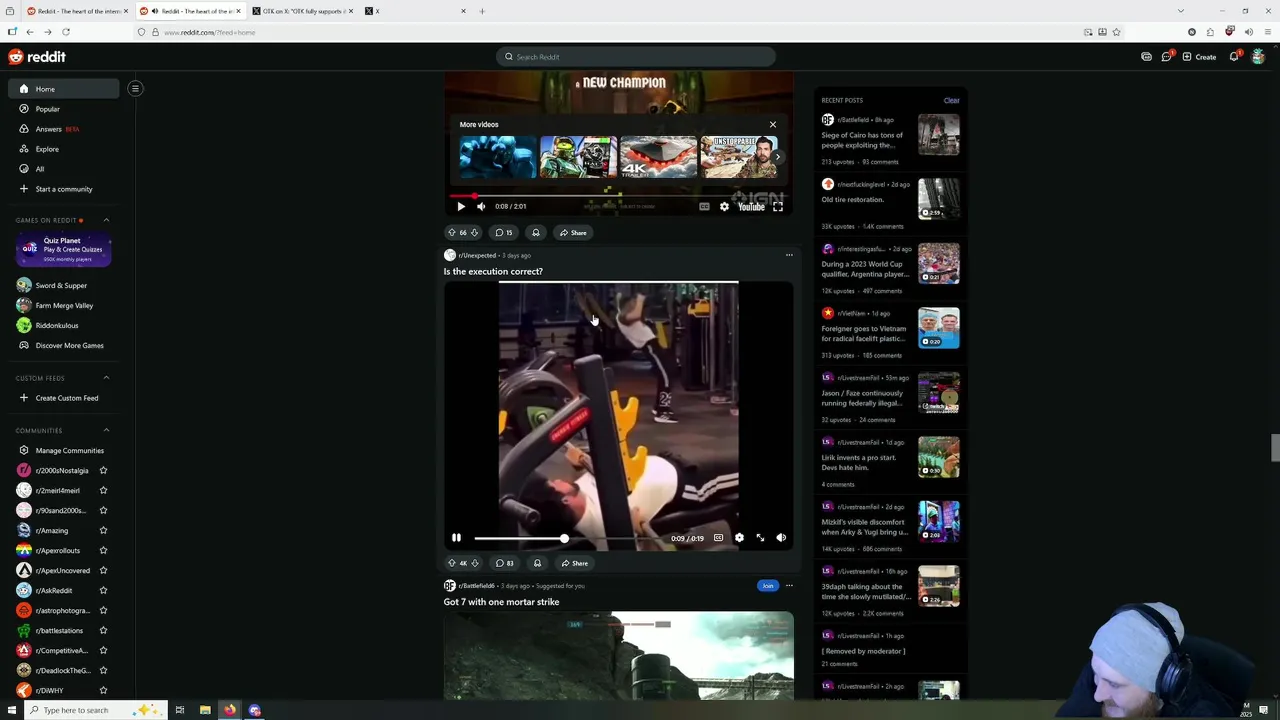Open the user avatar profile menu
Viewport: 1280px width, 720px height.
(x=1258, y=57)
